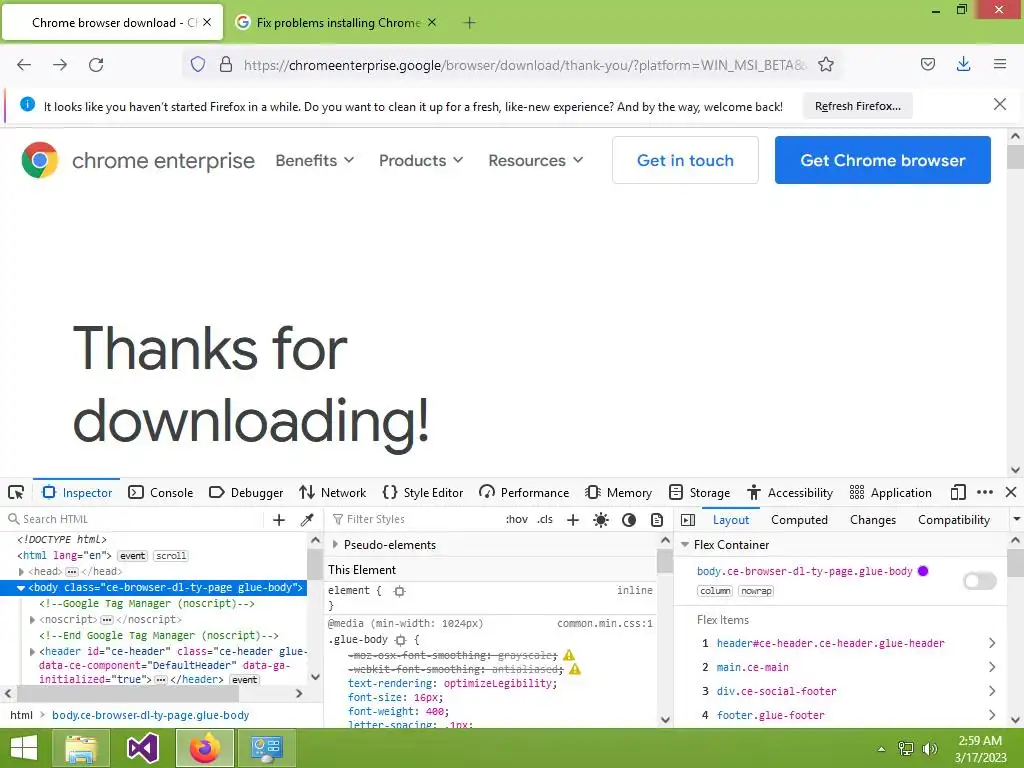Click in the Search HTML field
Viewport: 1024px width, 768px height.
[134, 519]
